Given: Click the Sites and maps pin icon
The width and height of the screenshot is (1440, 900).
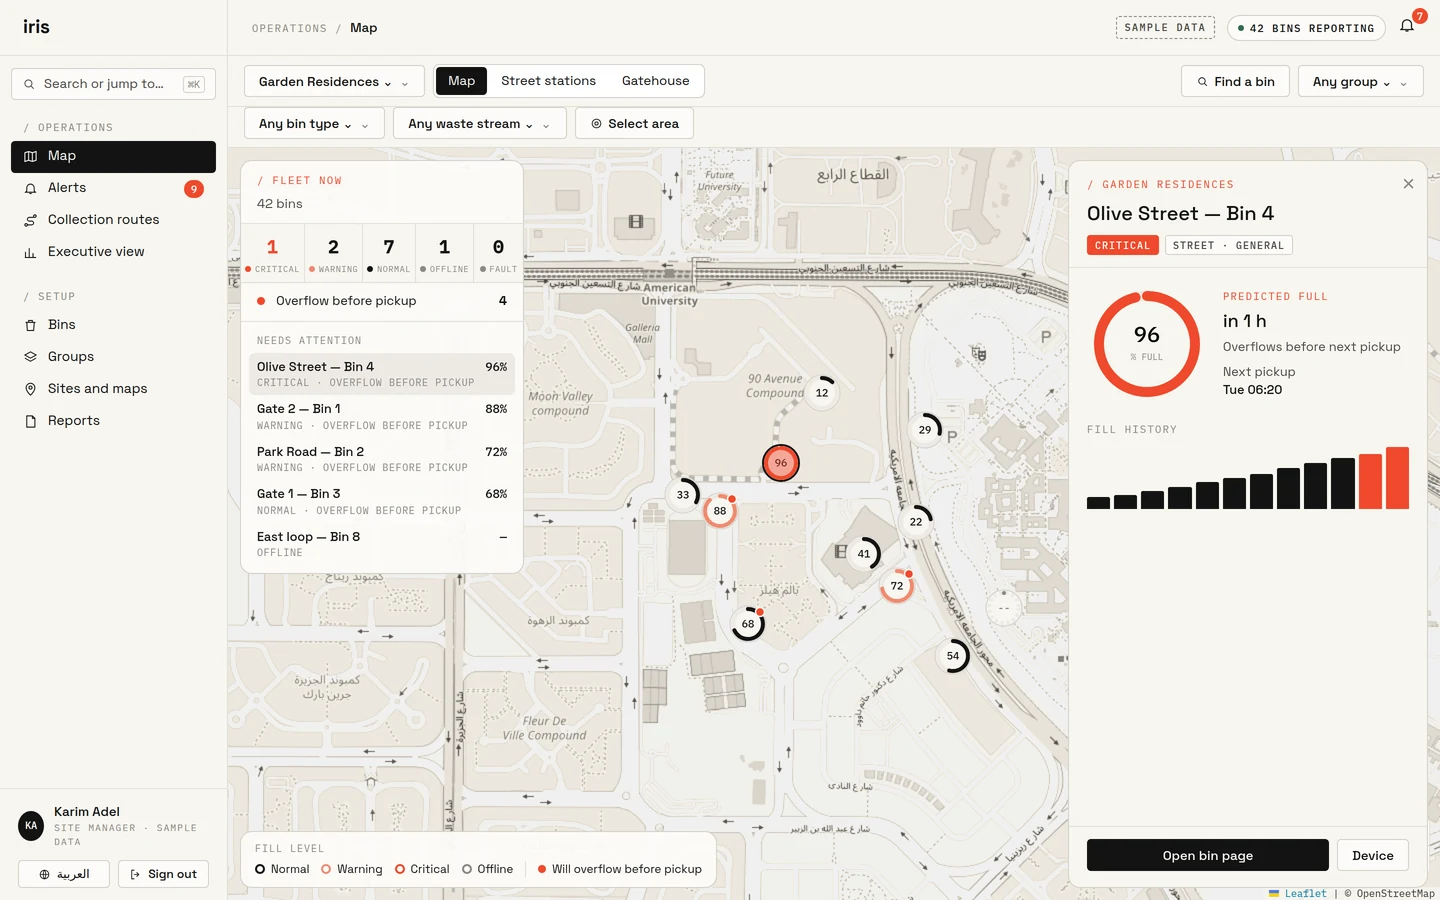Looking at the screenshot, I should (30, 389).
